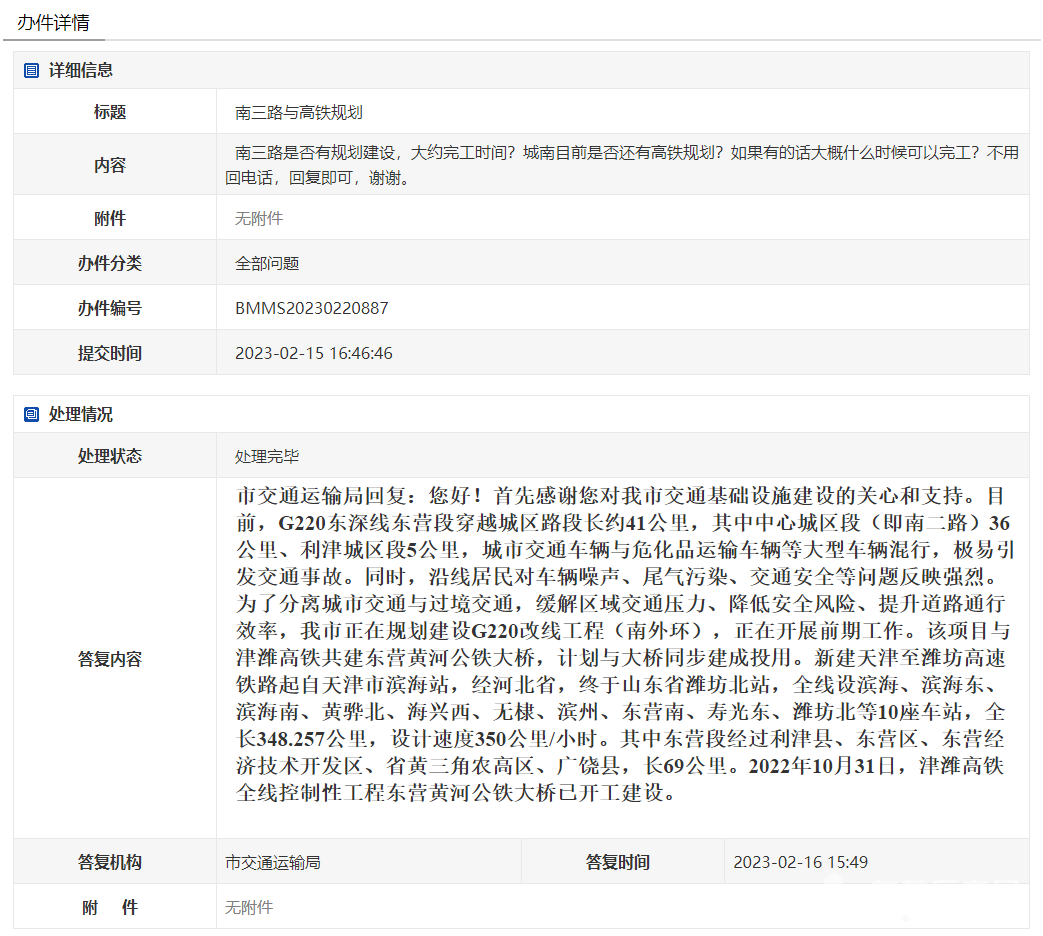
Task: Click the icon beside 详细信息 header
Action: click(31, 71)
